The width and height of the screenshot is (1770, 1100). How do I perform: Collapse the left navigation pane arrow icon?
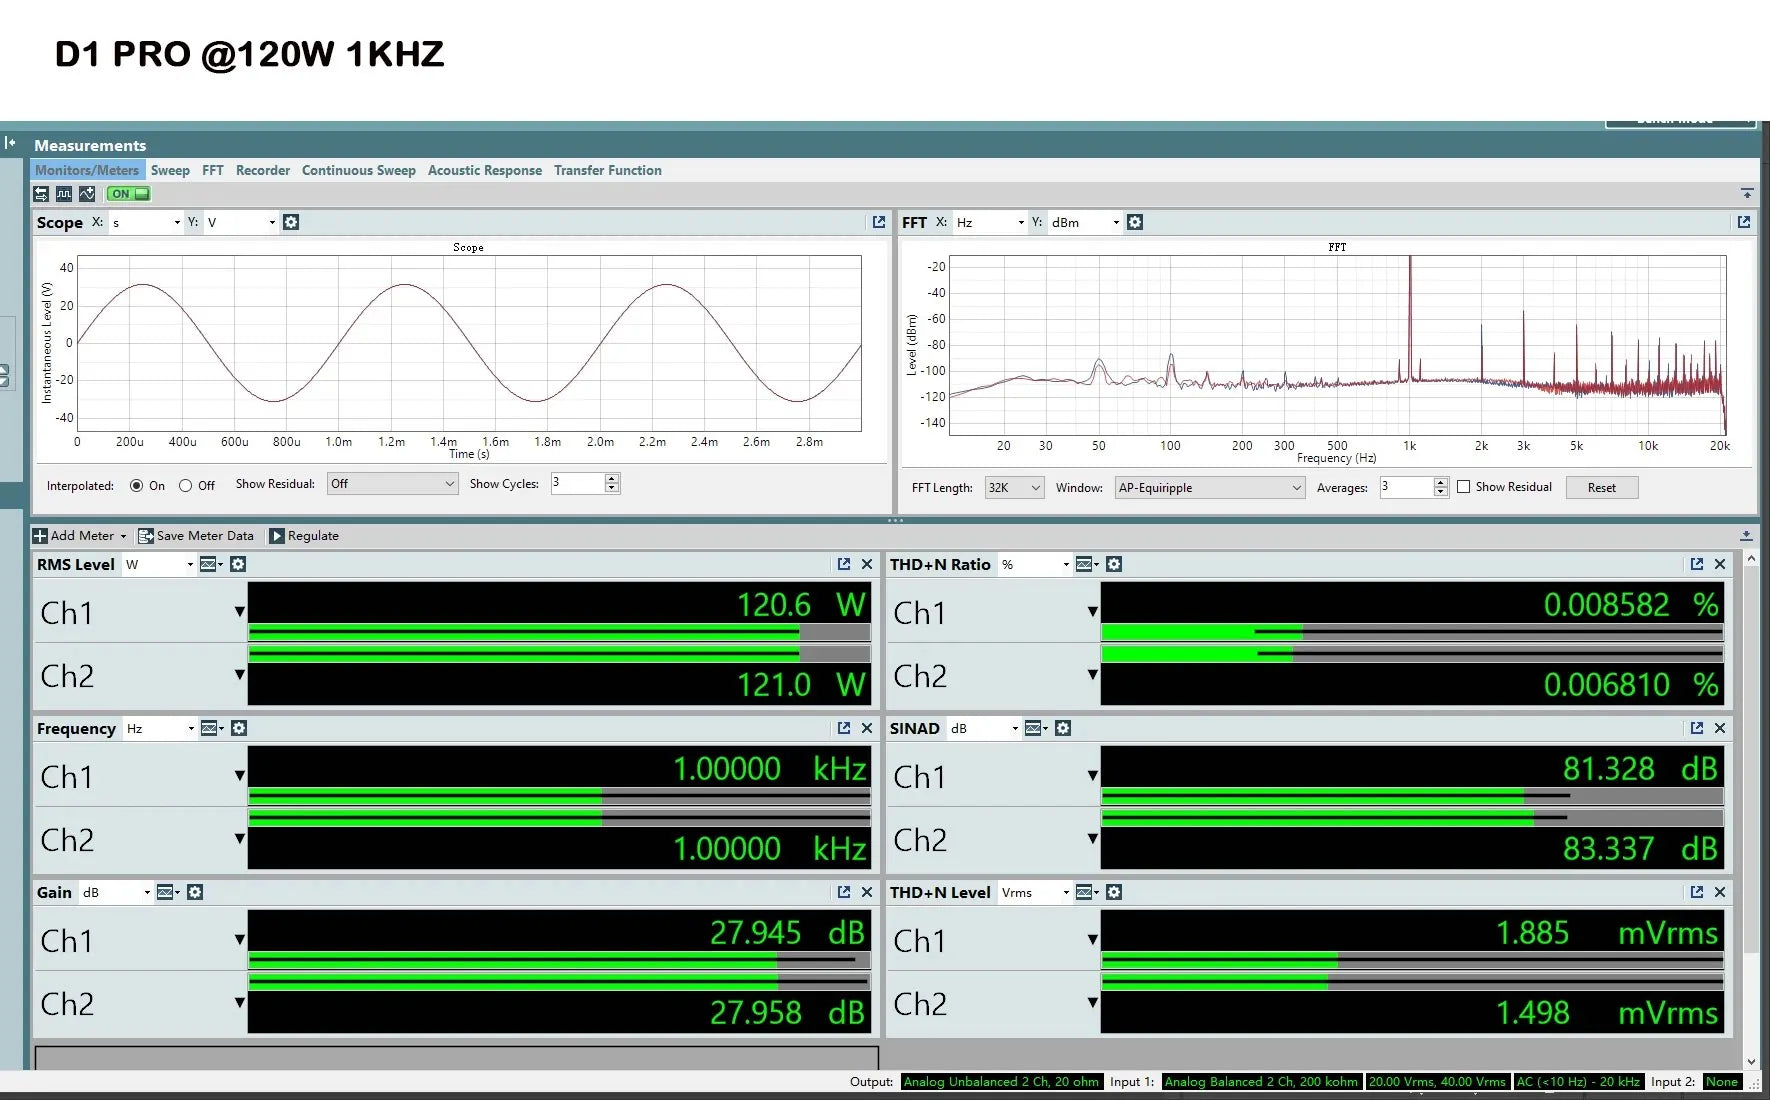[x=10, y=143]
